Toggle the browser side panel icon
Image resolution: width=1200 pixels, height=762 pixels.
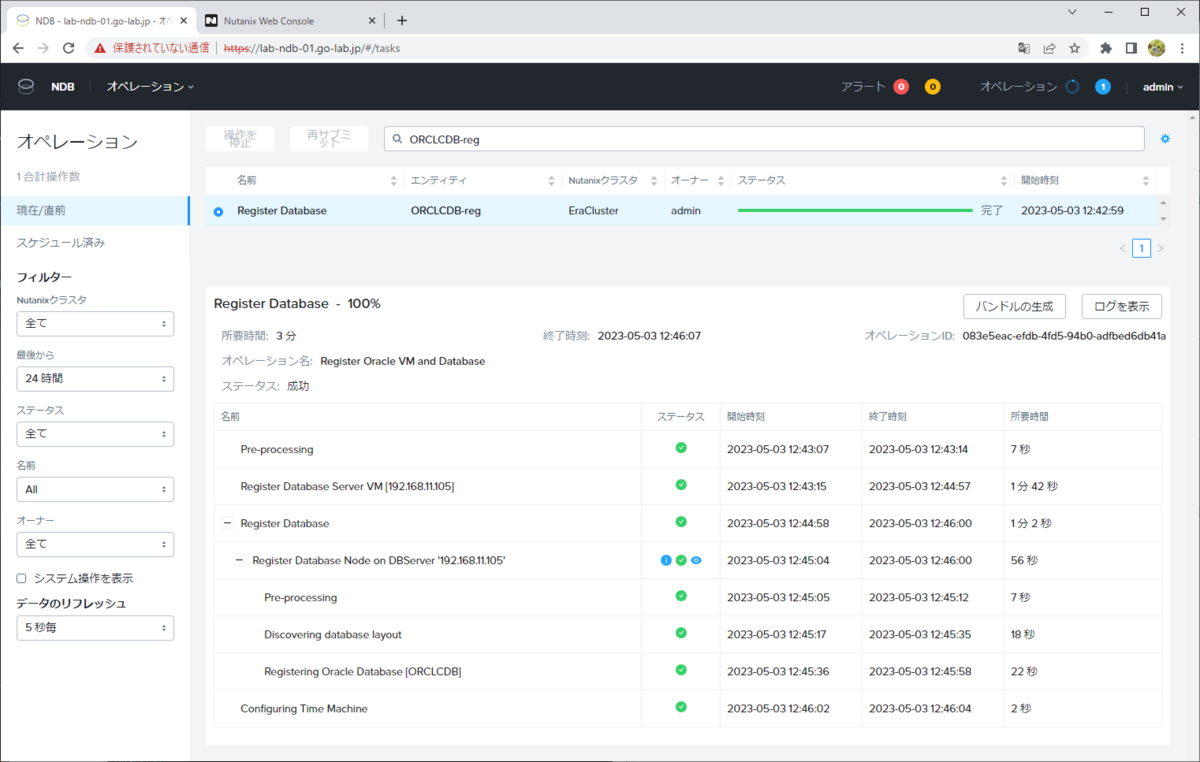[1131, 48]
